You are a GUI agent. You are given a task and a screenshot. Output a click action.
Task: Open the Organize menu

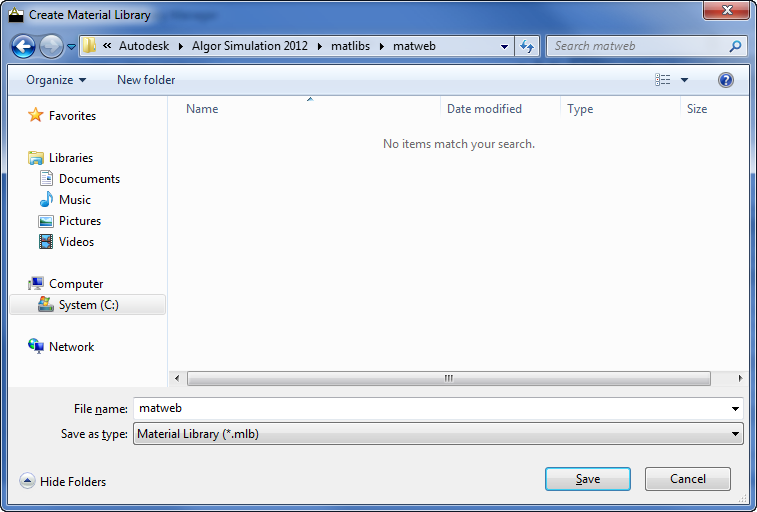pos(56,80)
